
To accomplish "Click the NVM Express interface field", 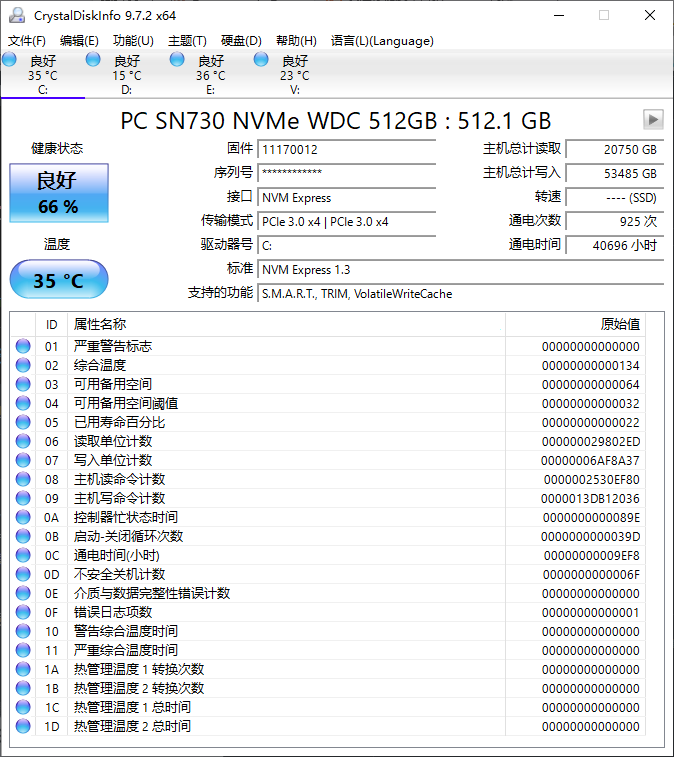I will pyautogui.click(x=347, y=197).
